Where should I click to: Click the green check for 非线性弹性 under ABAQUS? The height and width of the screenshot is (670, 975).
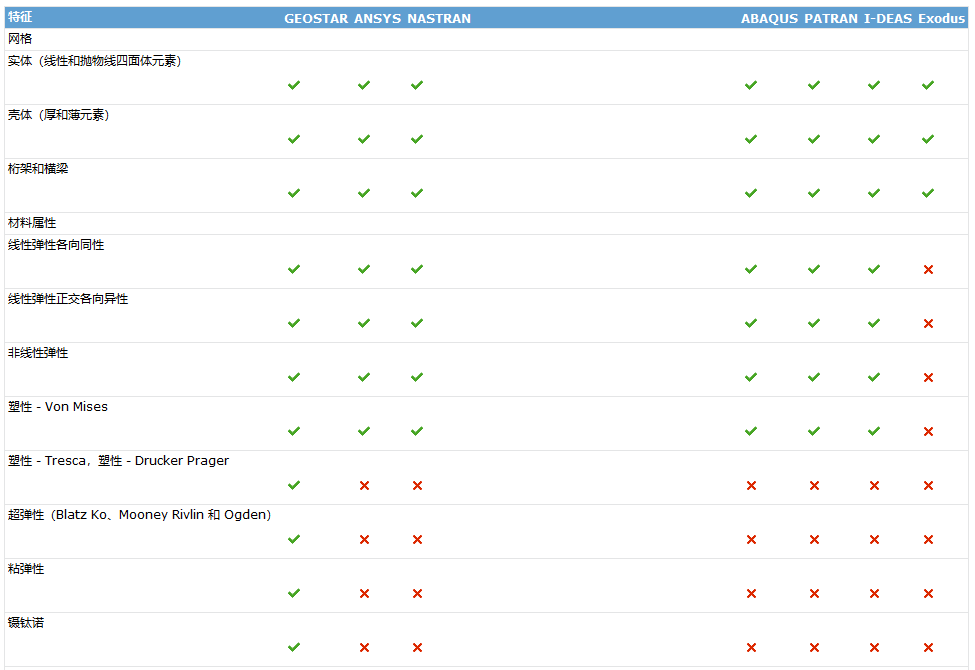pyautogui.click(x=751, y=378)
